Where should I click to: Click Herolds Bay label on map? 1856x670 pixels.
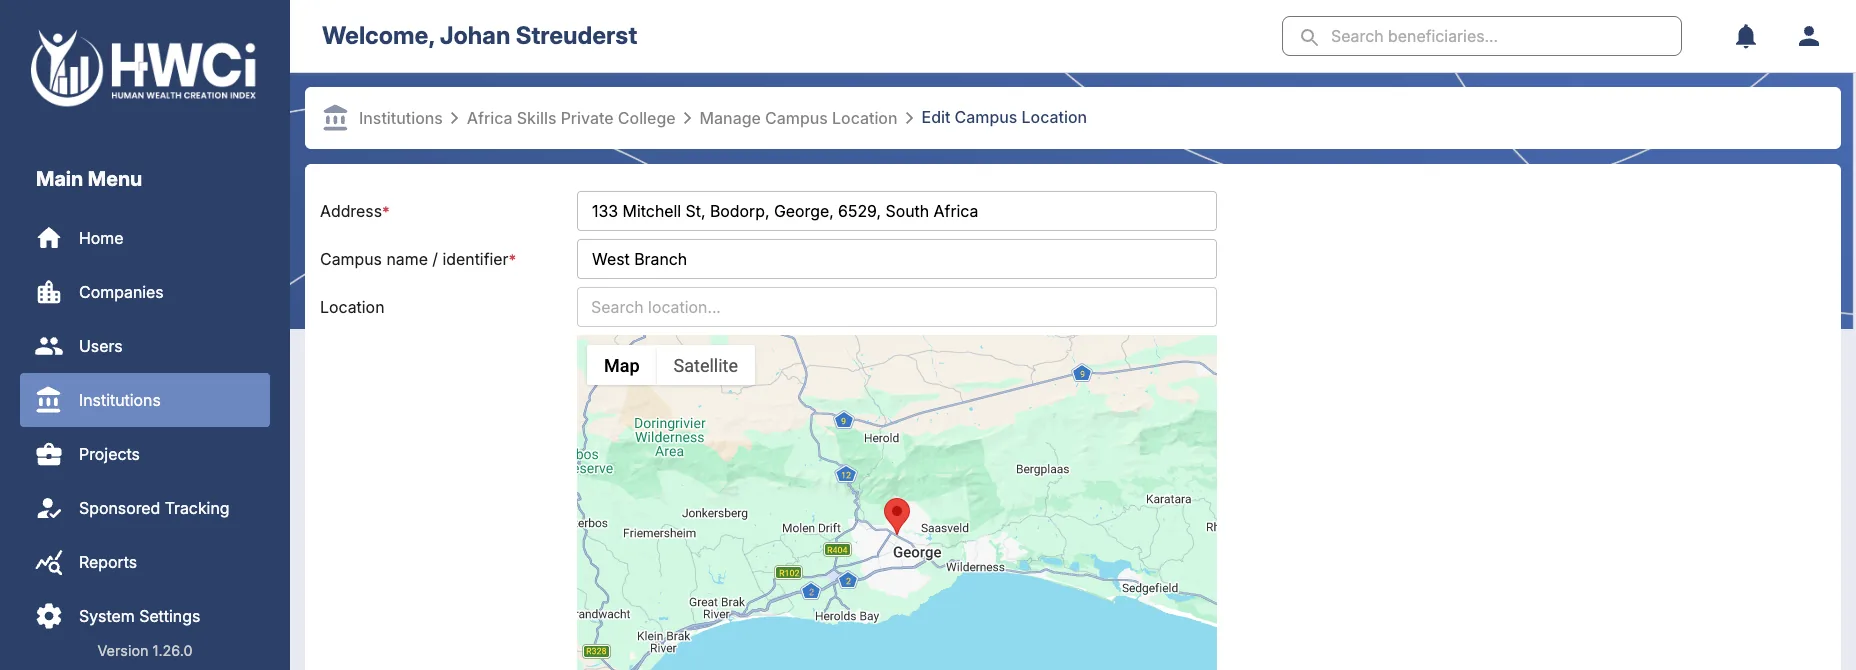point(847,616)
